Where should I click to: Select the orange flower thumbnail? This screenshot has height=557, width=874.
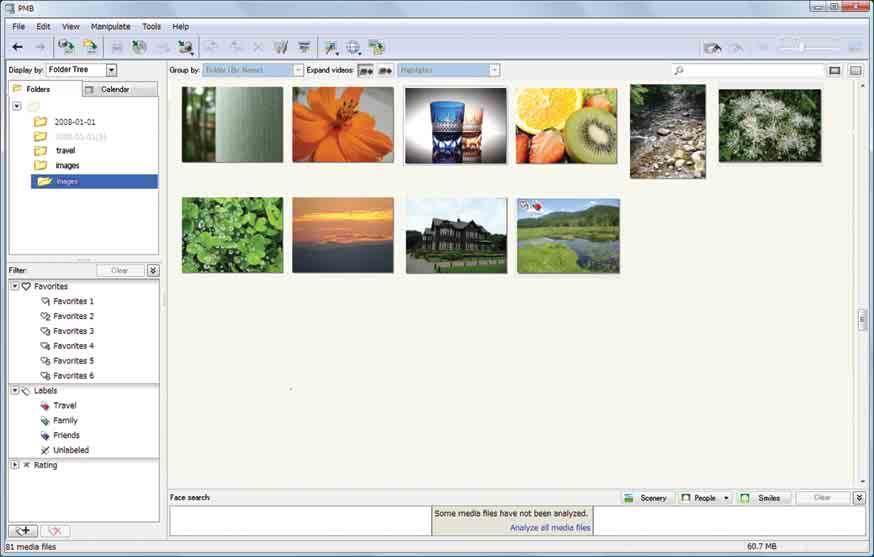[343, 124]
